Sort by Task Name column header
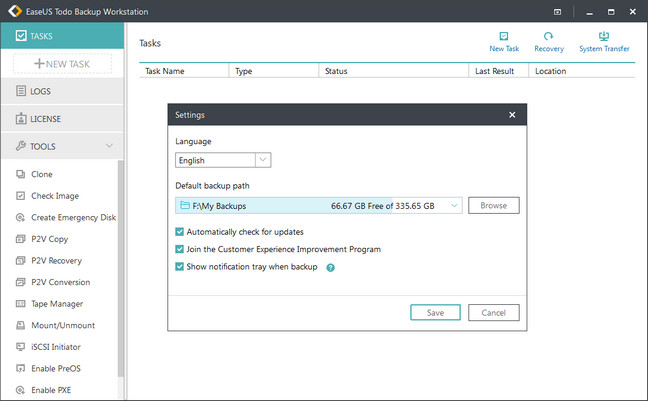The width and height of the screenshot is (648, 401). (x=184, y=71)
